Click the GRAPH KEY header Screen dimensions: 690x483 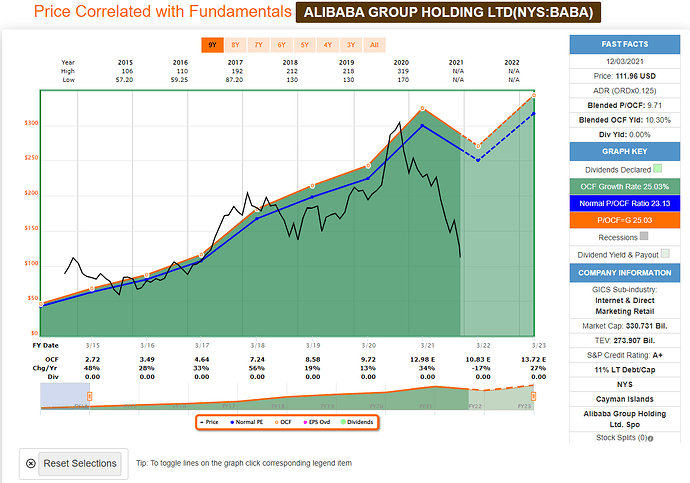point(624,151)
